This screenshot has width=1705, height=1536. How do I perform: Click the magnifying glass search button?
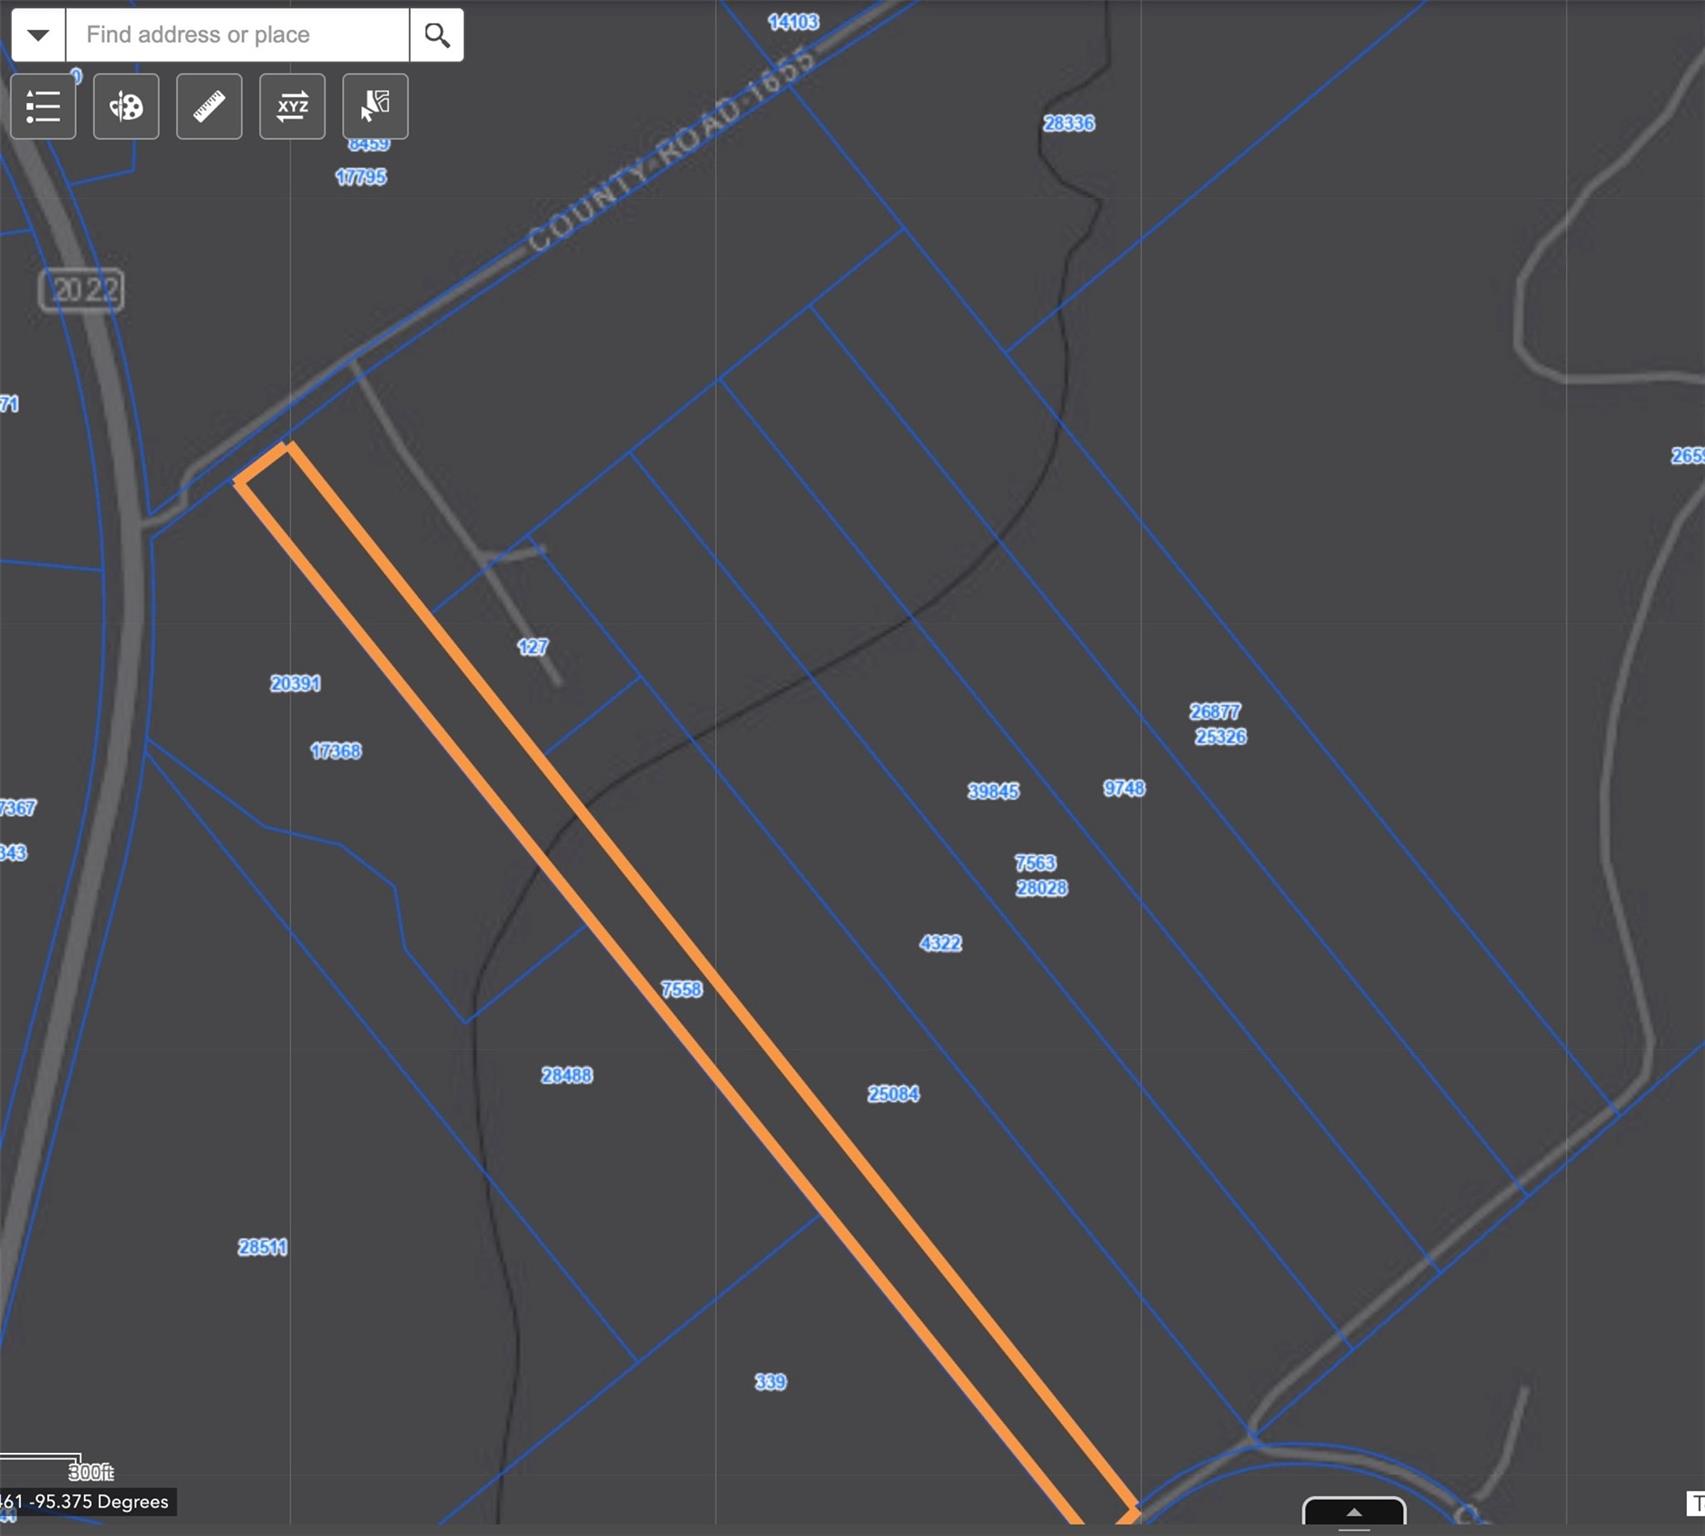[x=437, y=35]
